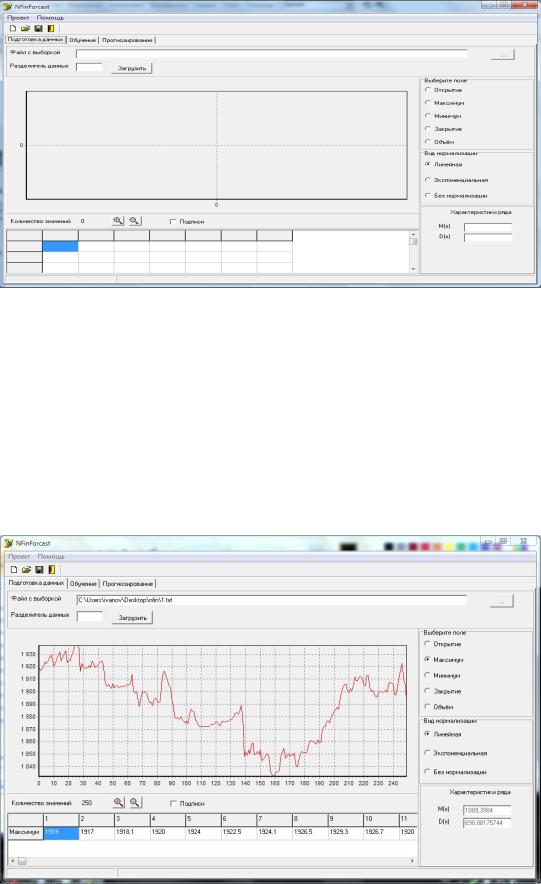Click Загрузить button in empty-chart window
The height and width of the screenshot is (884, 541).
(x=132, y=68)
